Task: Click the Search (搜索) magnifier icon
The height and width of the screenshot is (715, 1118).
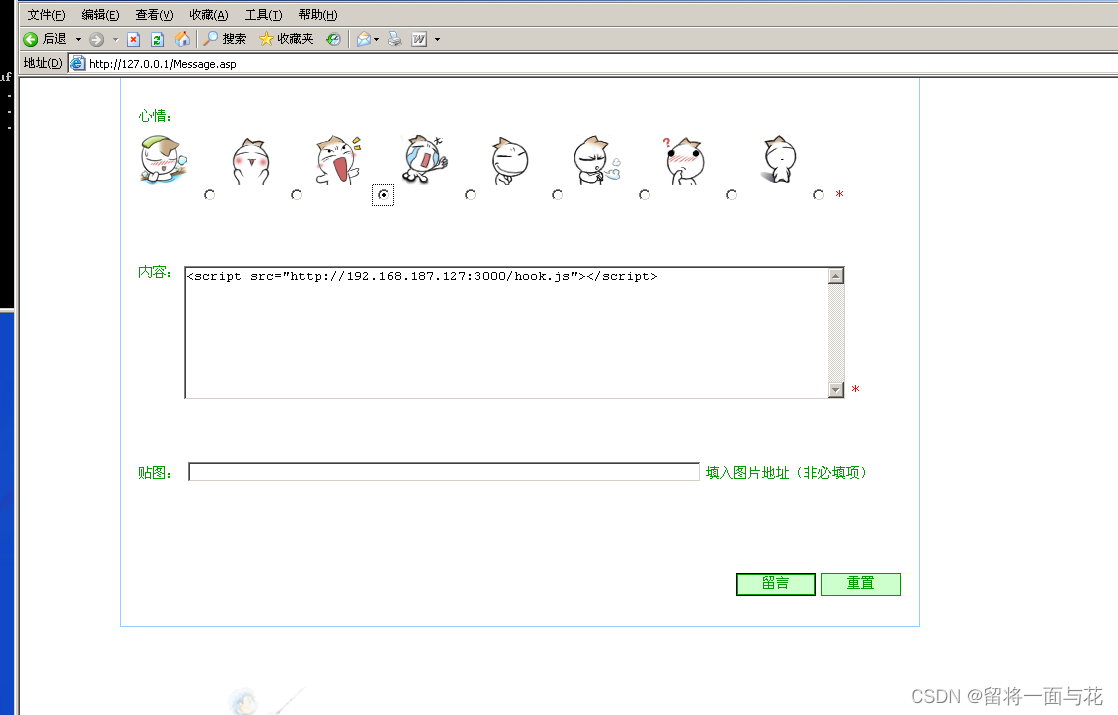Action: pyautogui.click(x=210, y=39)
